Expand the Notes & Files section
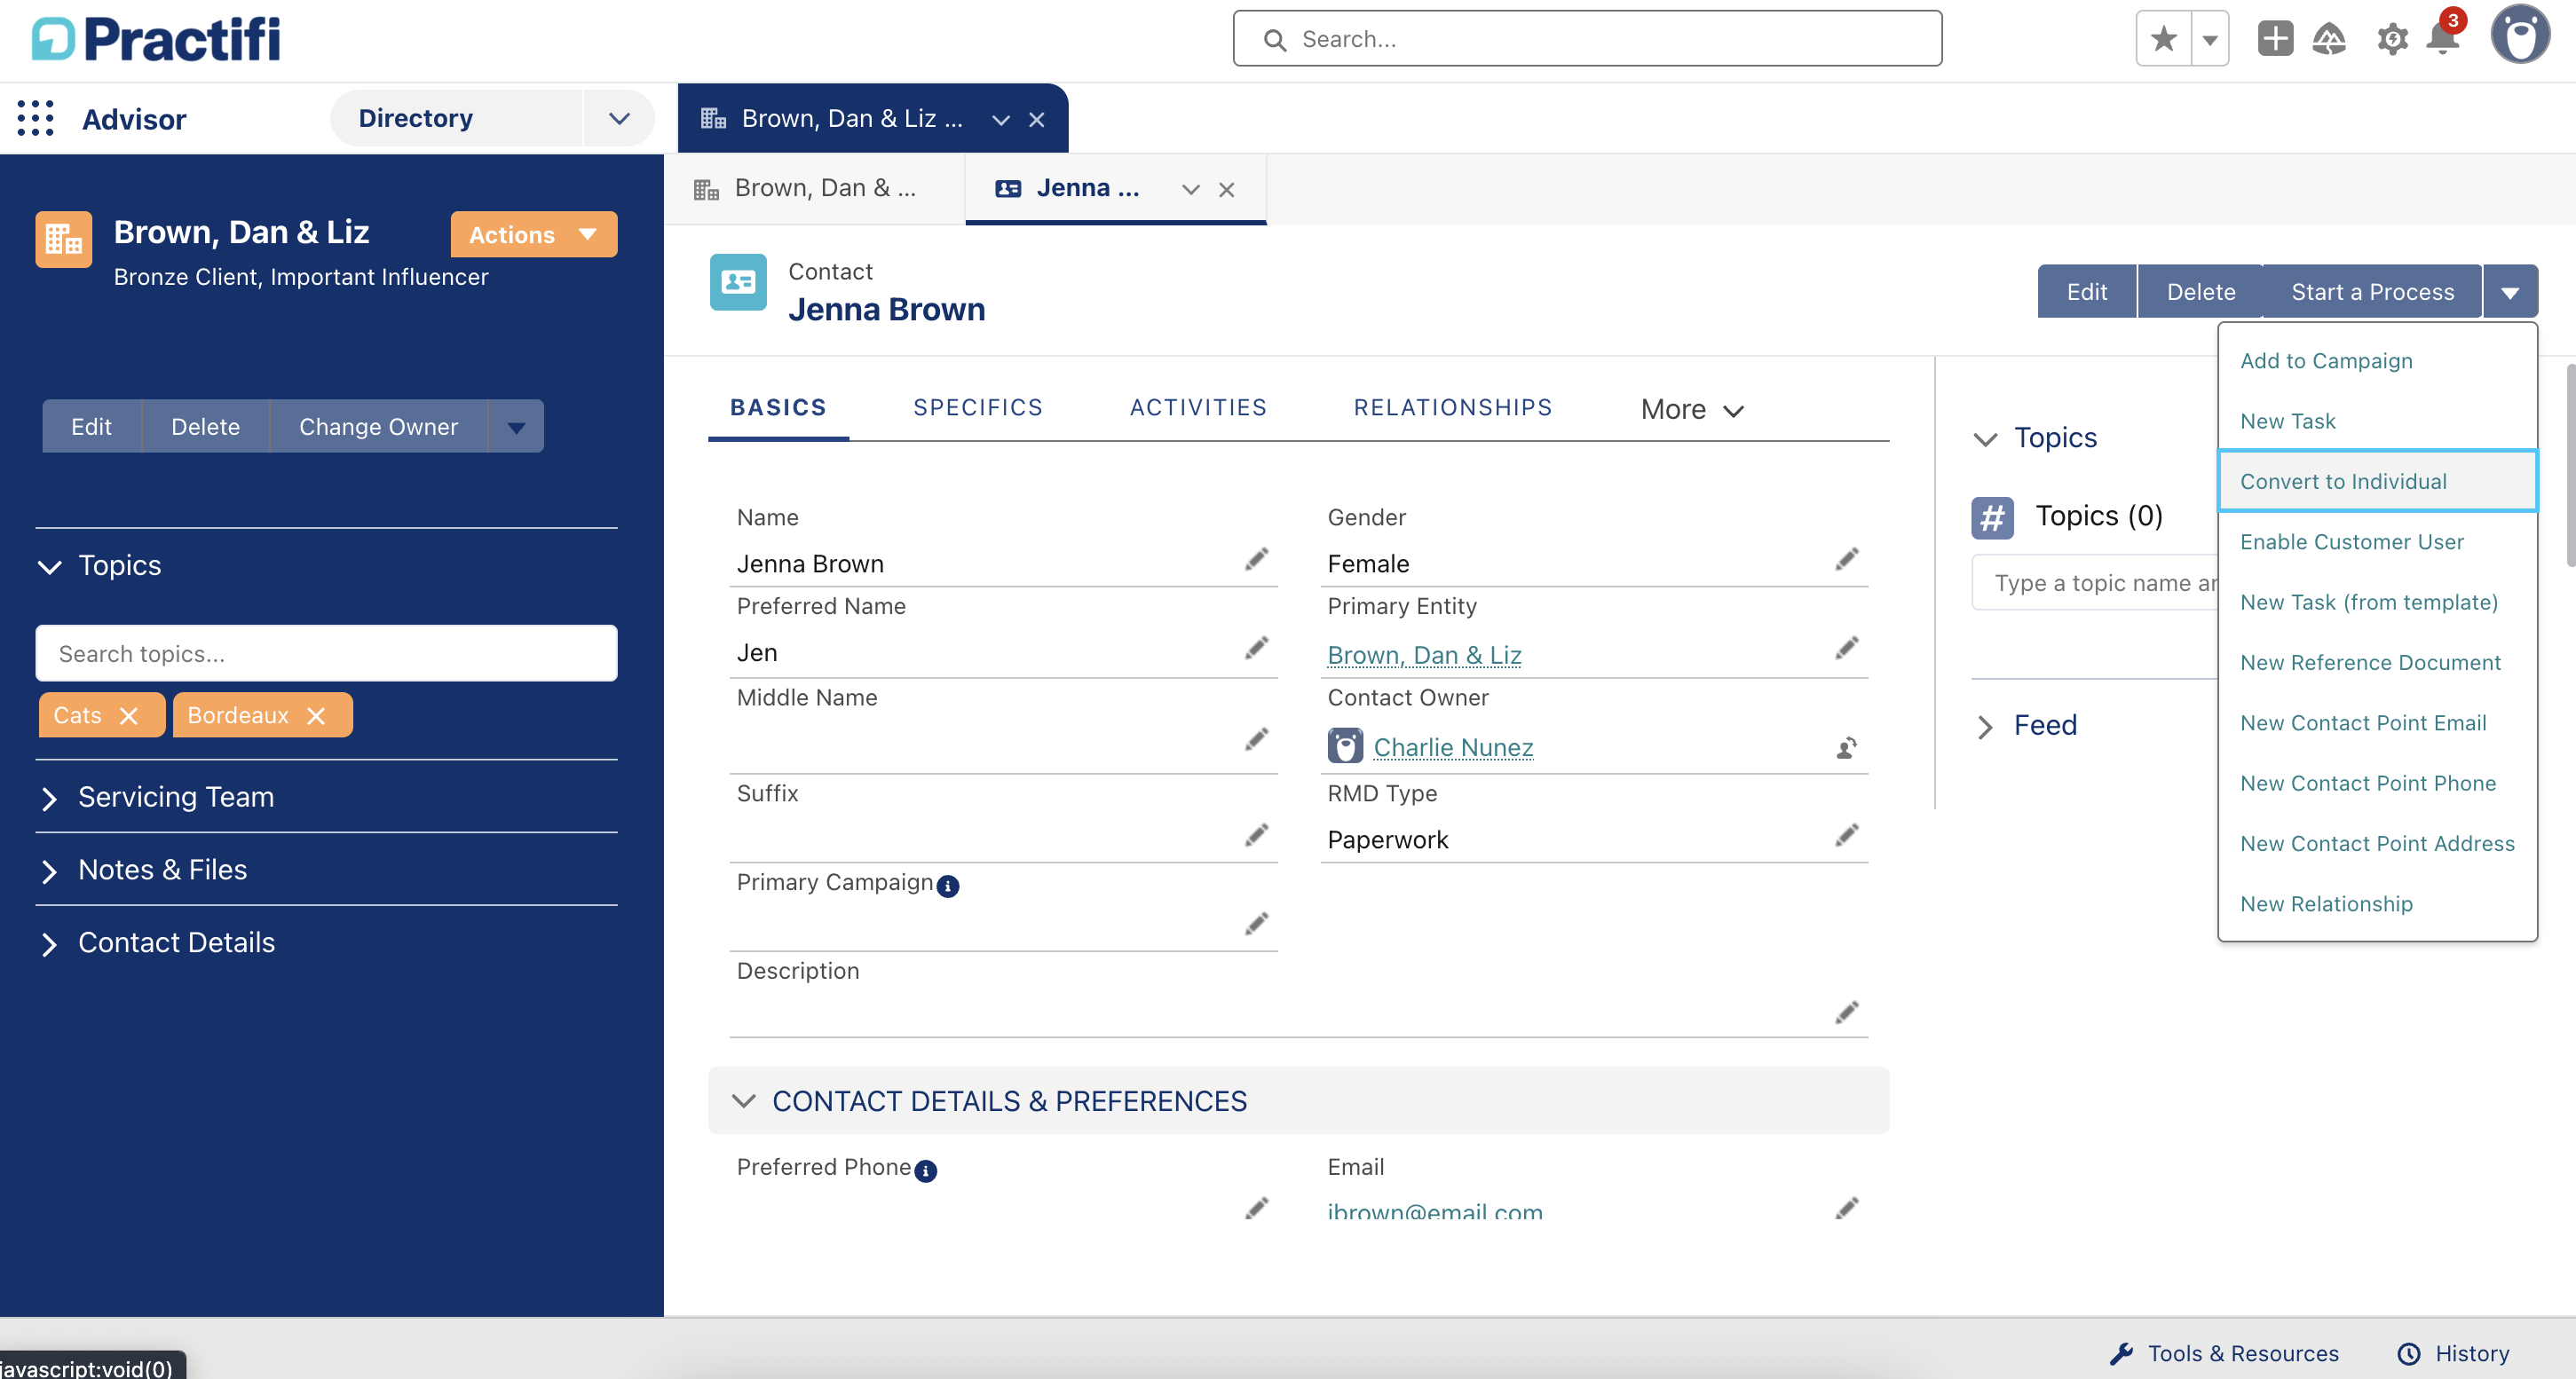Screen dimensions: 2576x1379 pyautogui.click(x=49, y=871)
